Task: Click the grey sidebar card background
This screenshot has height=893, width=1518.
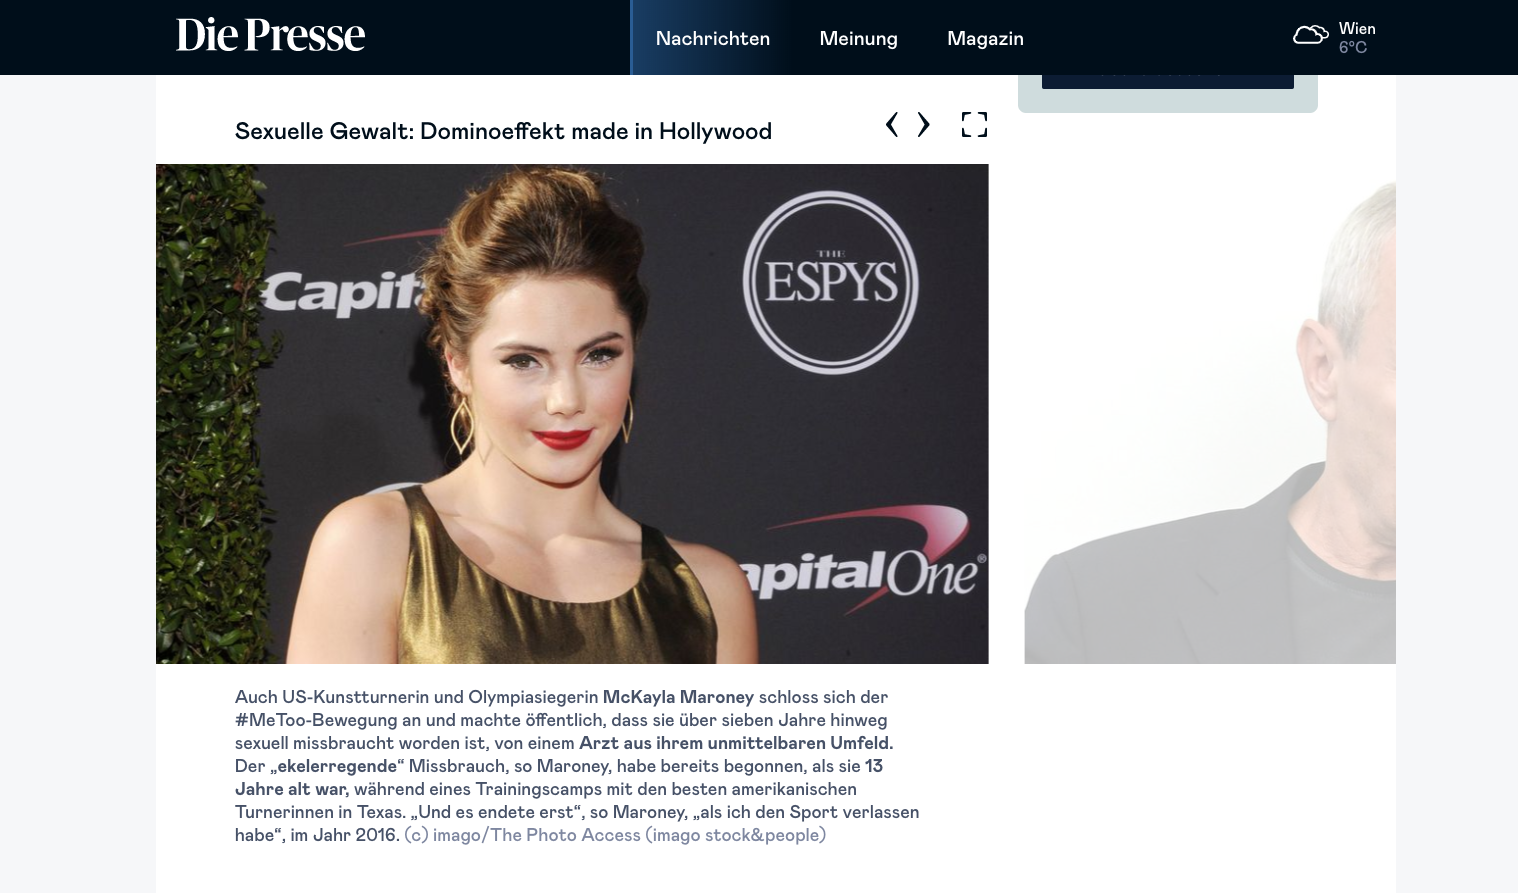Action: click(1167, 101)
